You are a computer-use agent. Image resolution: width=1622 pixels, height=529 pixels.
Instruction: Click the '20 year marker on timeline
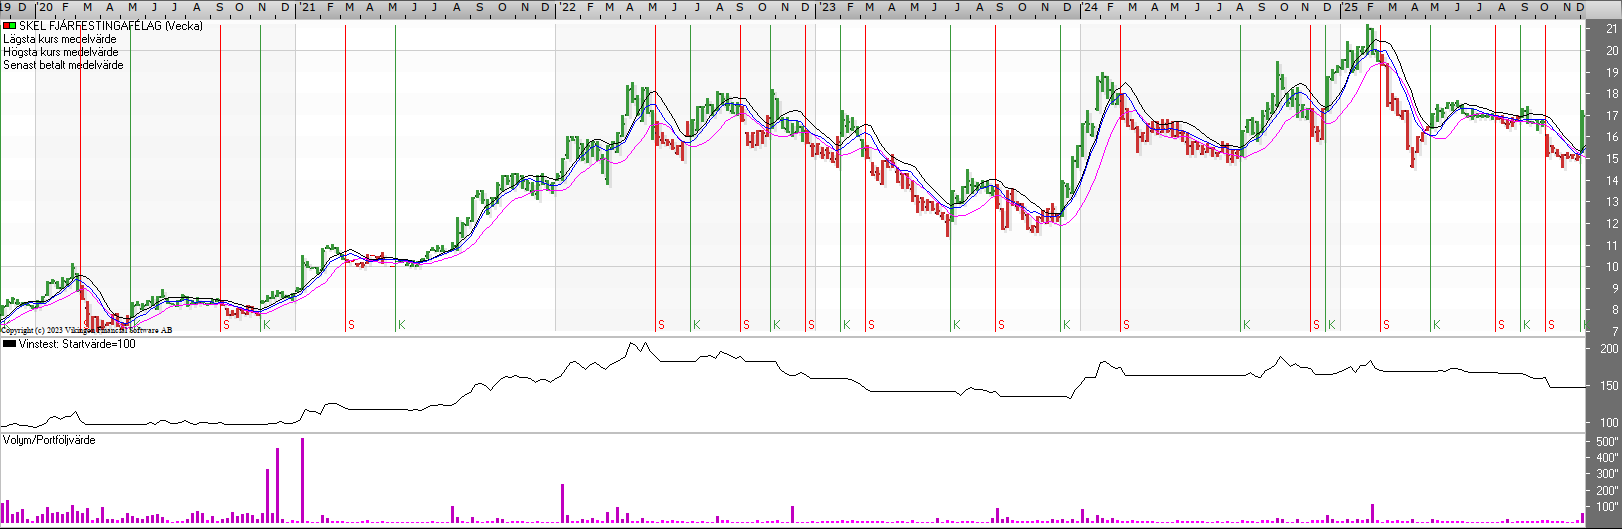pyautogui.click(x=46, y=8)
